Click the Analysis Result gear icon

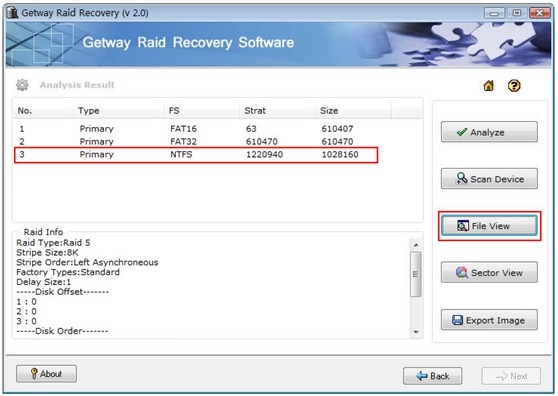22,85
